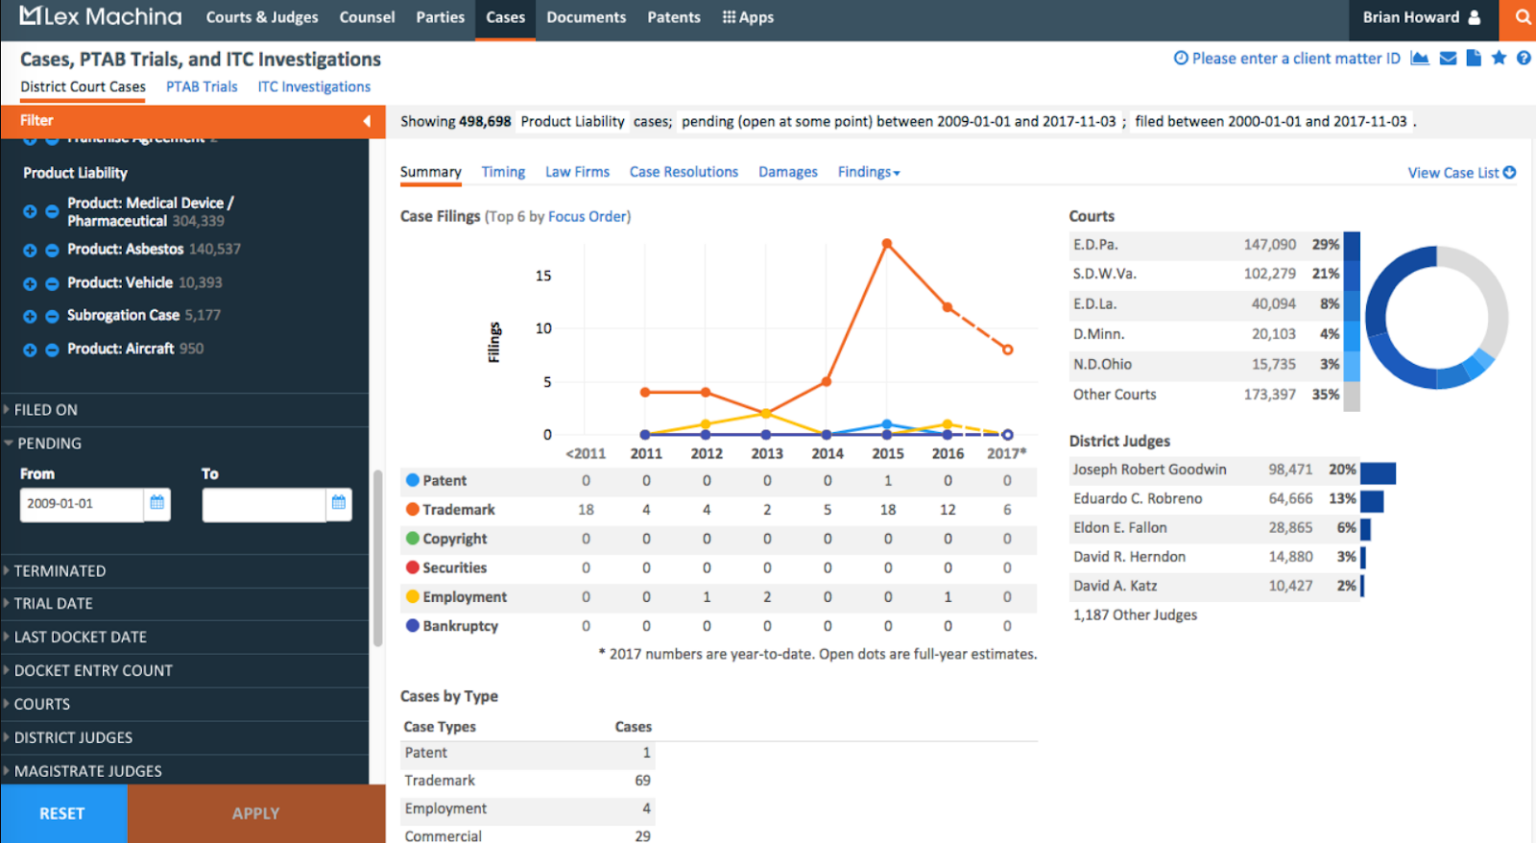Screen dimensions: 1536x843
Task: Switch to the PTAB Trials tab
Action: [x=201, y=87]
